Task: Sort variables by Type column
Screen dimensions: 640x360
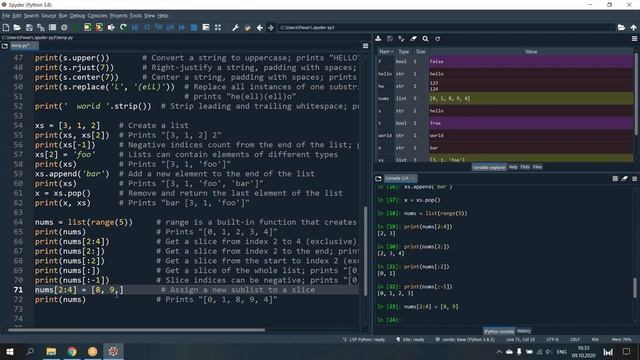Action: pos(404,51)
